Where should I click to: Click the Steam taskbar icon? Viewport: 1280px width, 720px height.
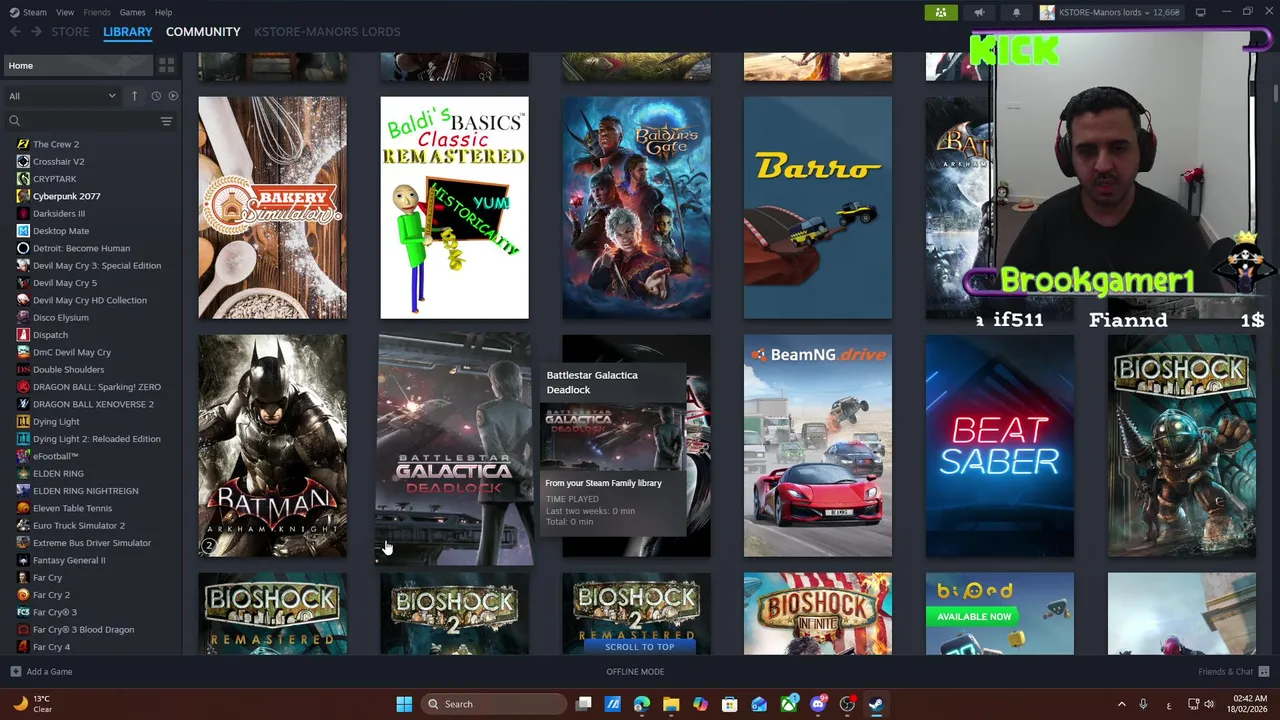pyautogui.click(x=876, y=704)
